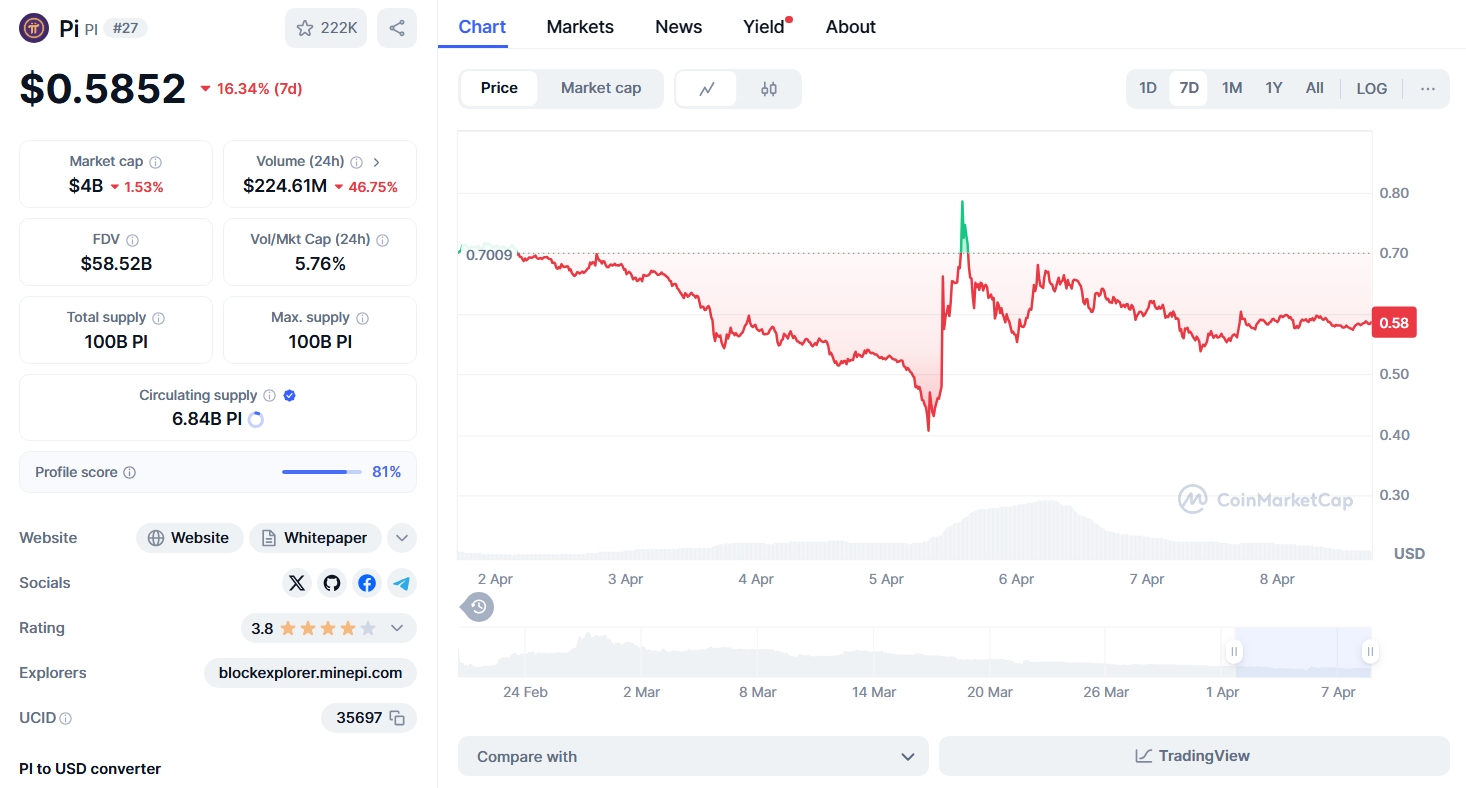Viewport: 1466px width, 788px height.
Task: Click the Profile score progress bar
Action: point(322,472)
